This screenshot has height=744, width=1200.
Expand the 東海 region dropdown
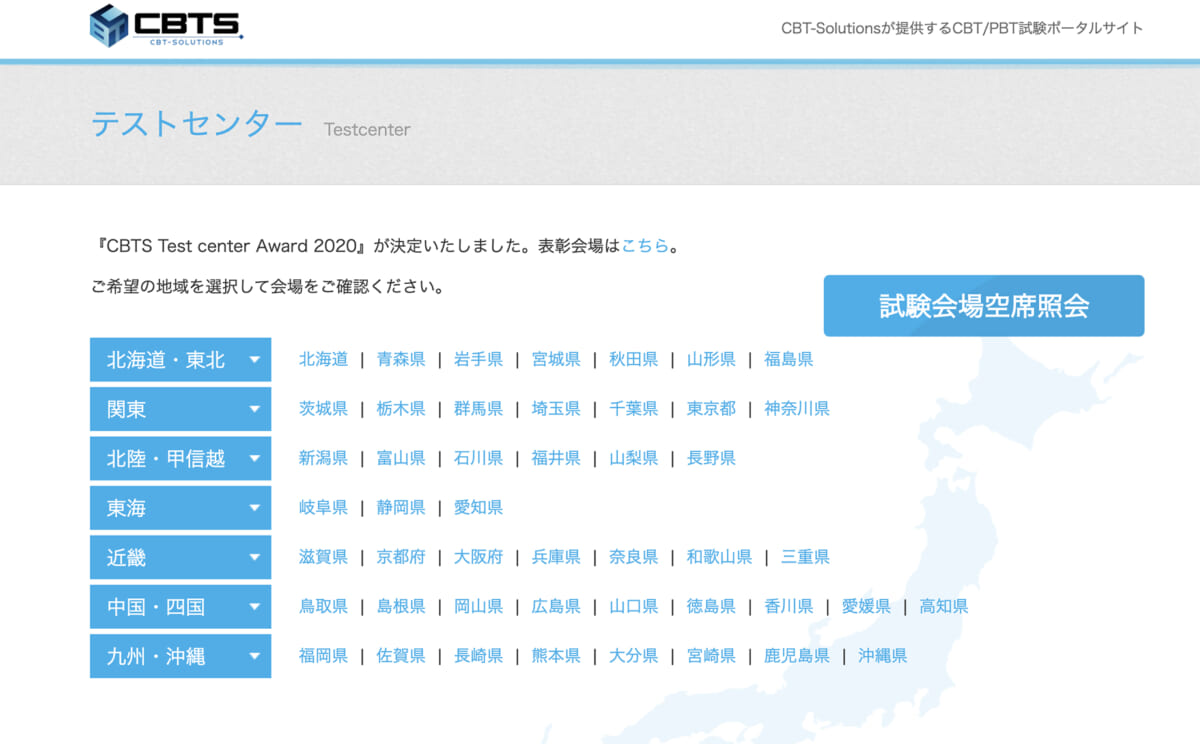tap(180, 508)
